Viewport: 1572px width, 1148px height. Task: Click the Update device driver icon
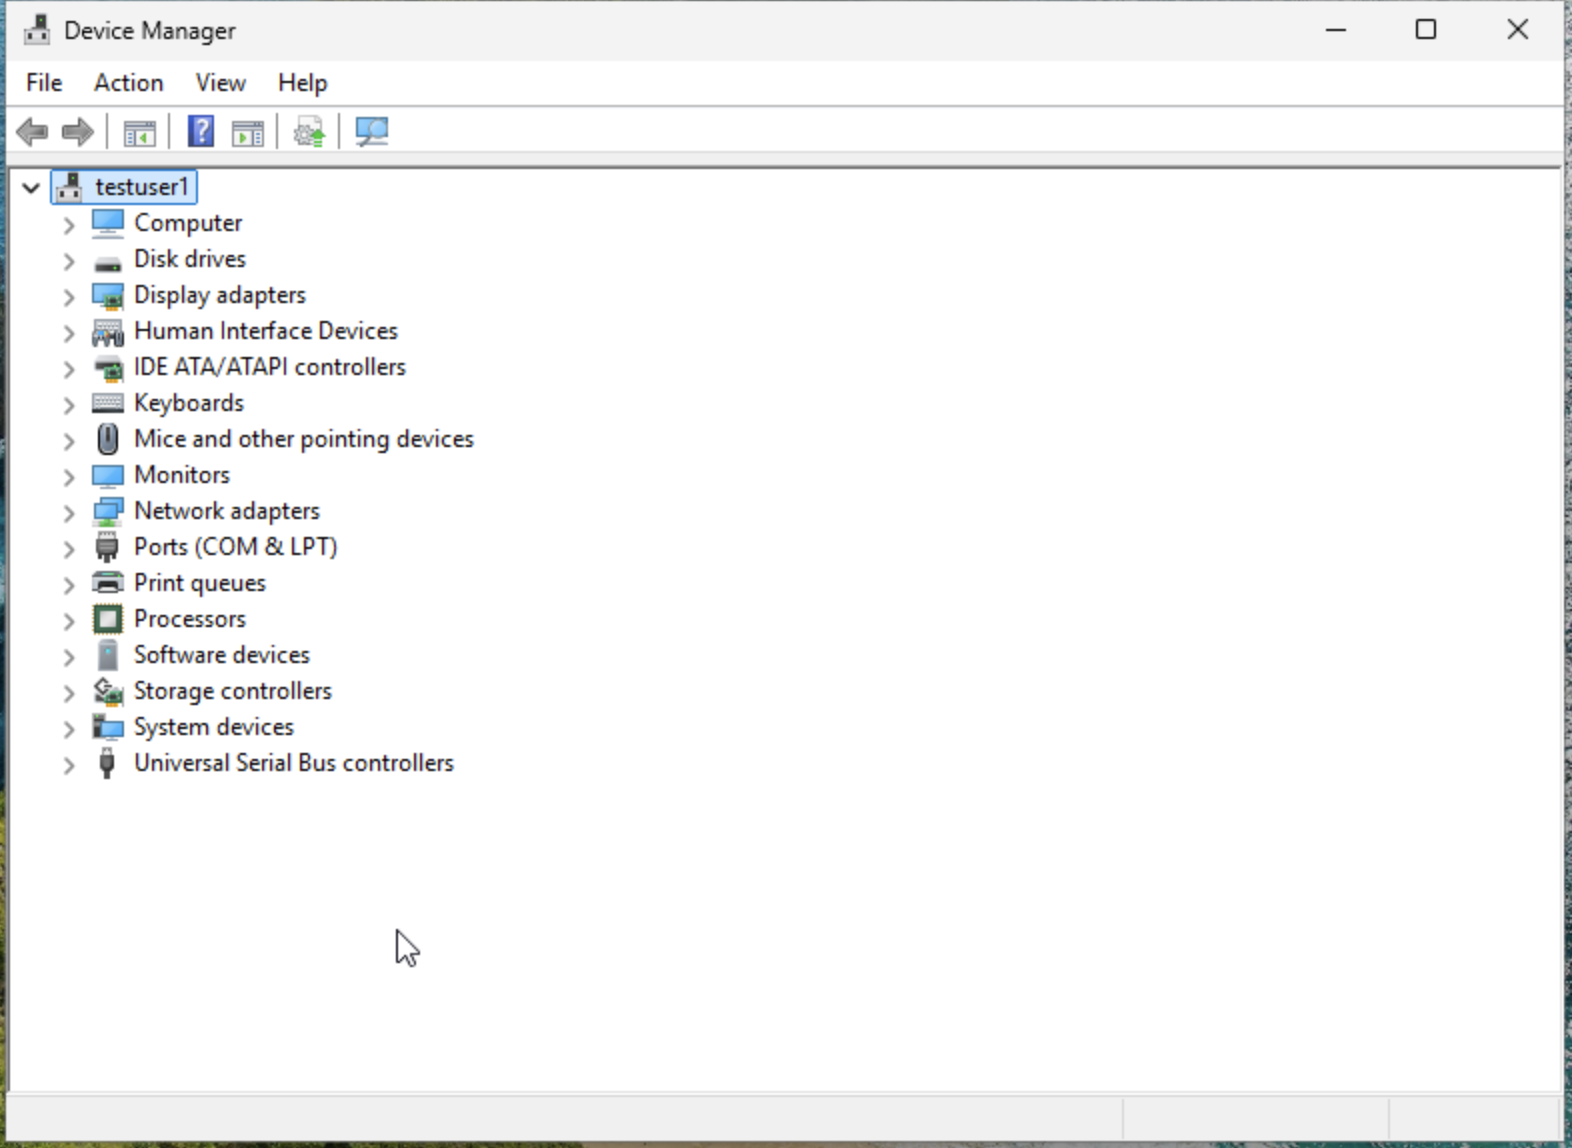tap(309, 132)
